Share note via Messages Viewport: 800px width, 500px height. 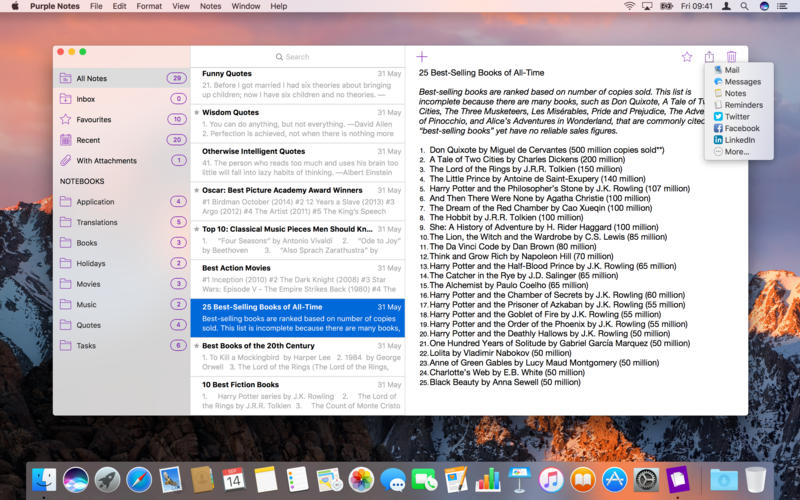pos(739,82)
